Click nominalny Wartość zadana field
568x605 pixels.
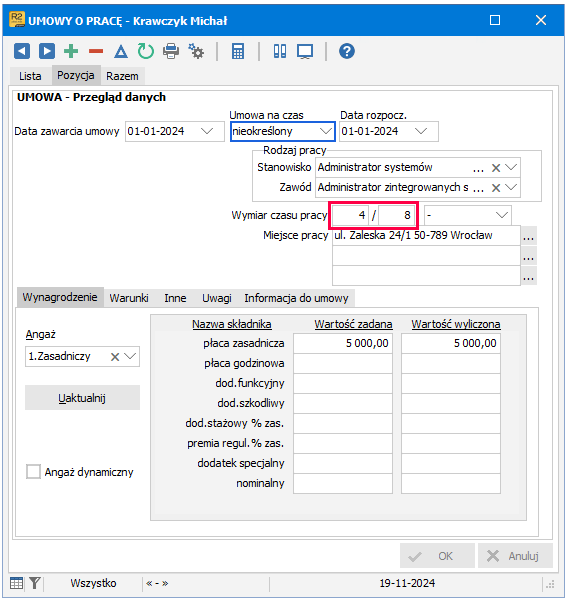(x=343, y=483)
